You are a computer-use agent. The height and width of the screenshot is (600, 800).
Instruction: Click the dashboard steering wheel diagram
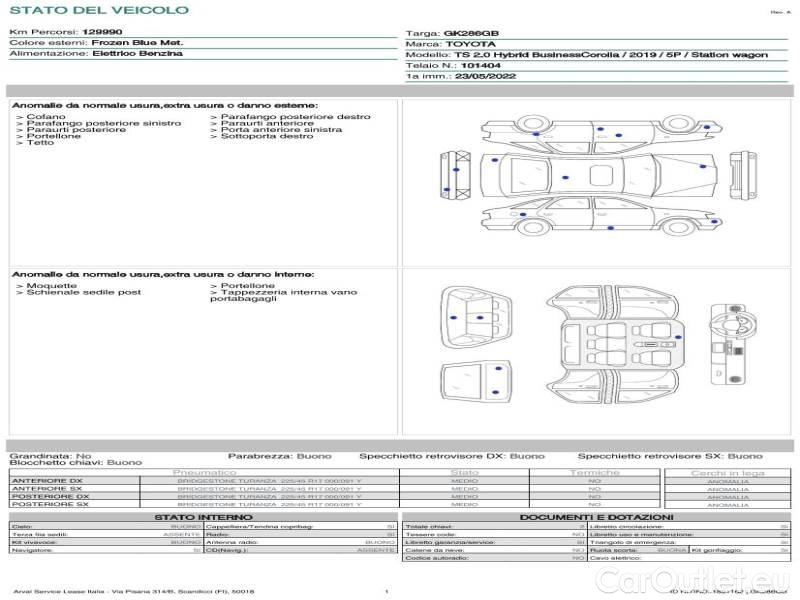click(733, 344)
